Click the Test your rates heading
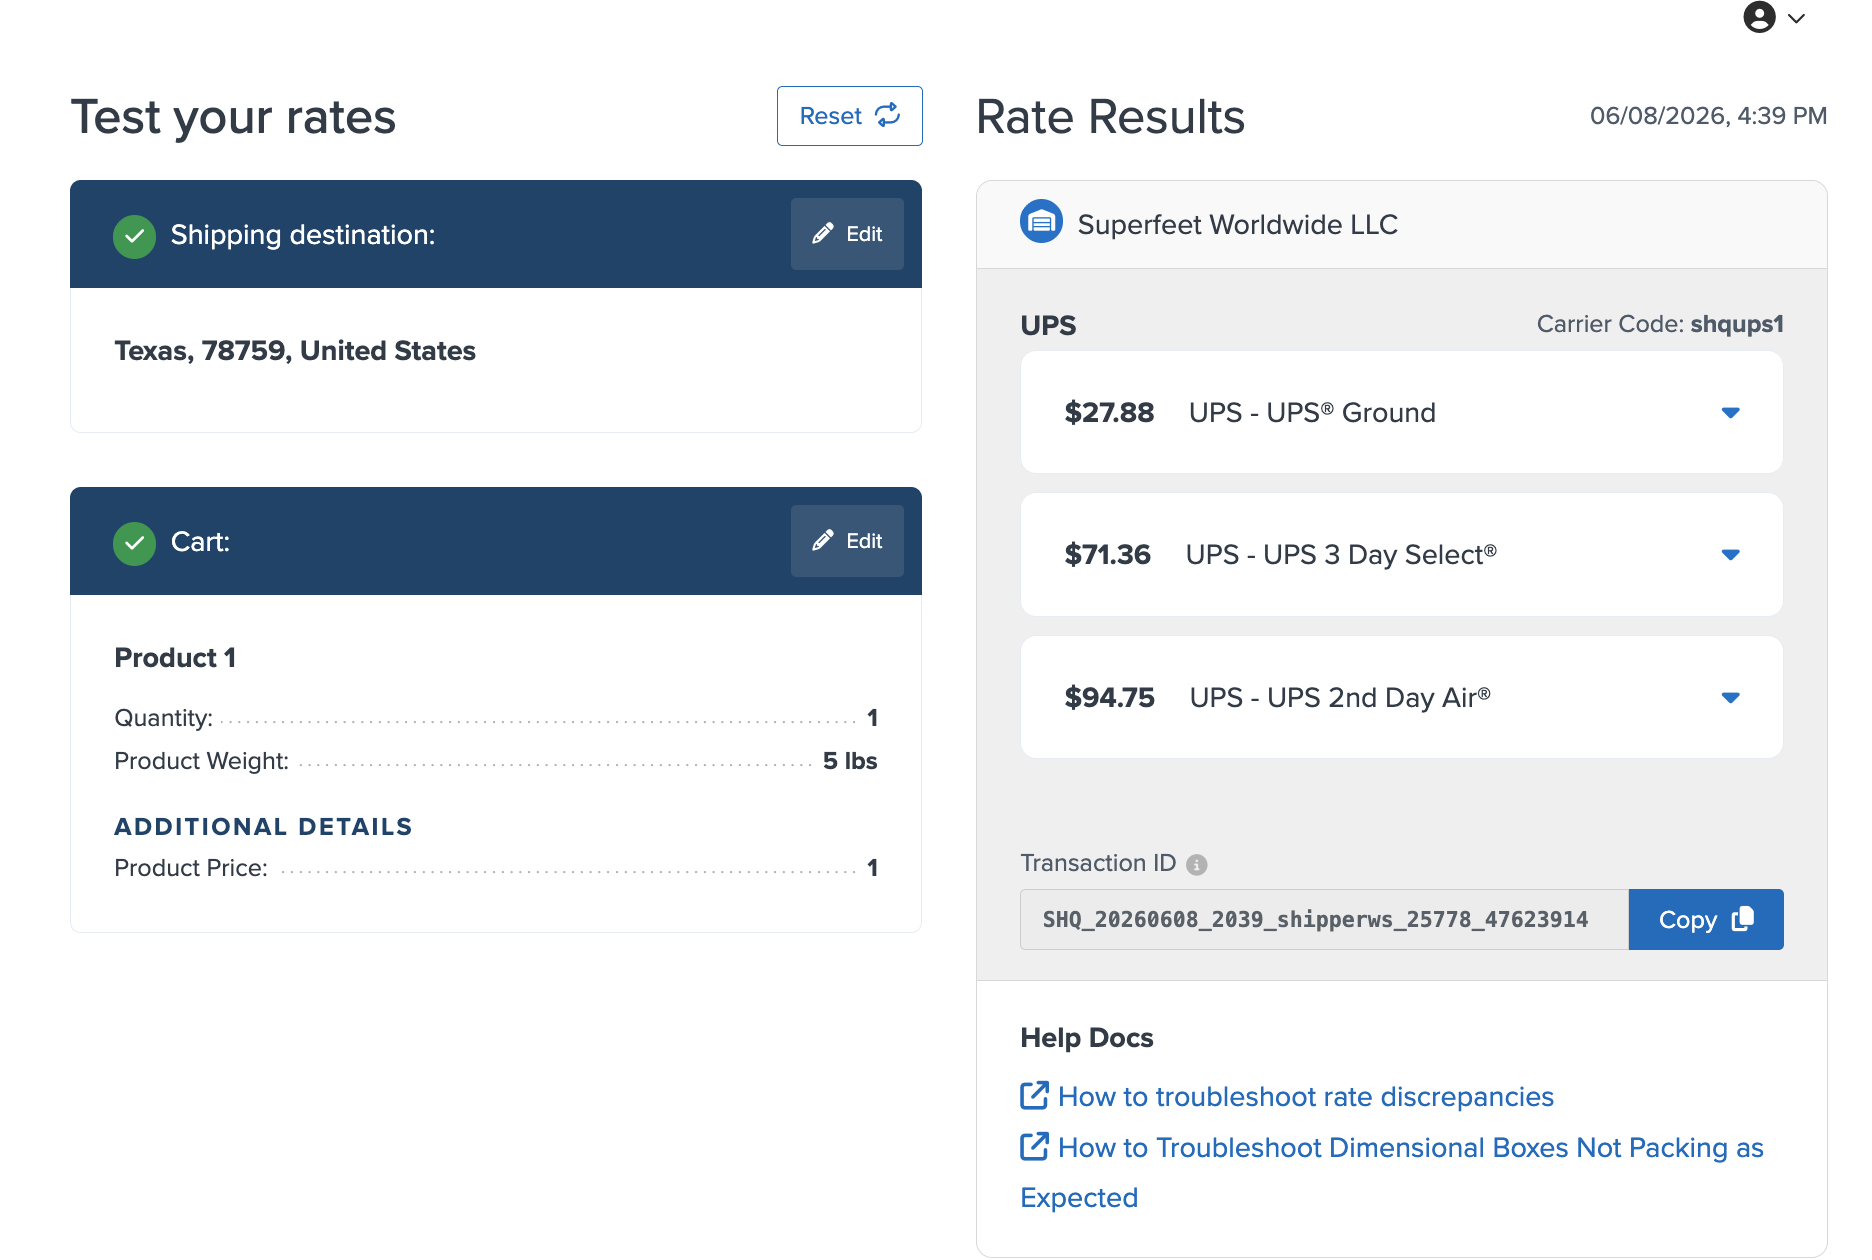Screen dimensions: 1872x1260 coord(233,118)
